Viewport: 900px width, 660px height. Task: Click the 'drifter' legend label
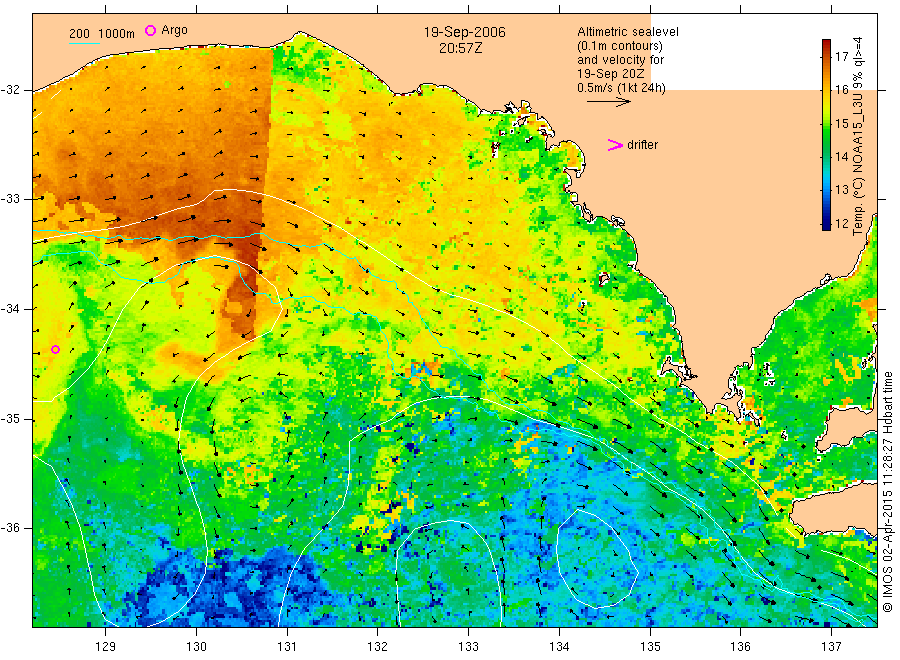(x=642, y=145)
